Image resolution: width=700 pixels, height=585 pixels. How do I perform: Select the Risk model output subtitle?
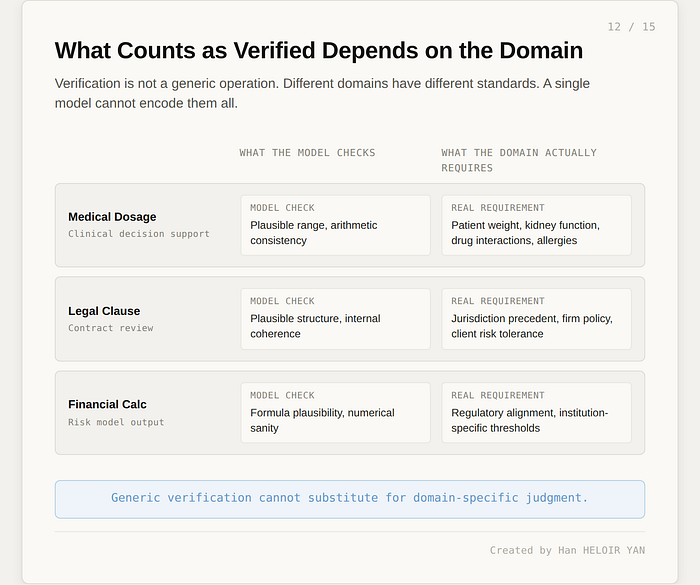116,422
